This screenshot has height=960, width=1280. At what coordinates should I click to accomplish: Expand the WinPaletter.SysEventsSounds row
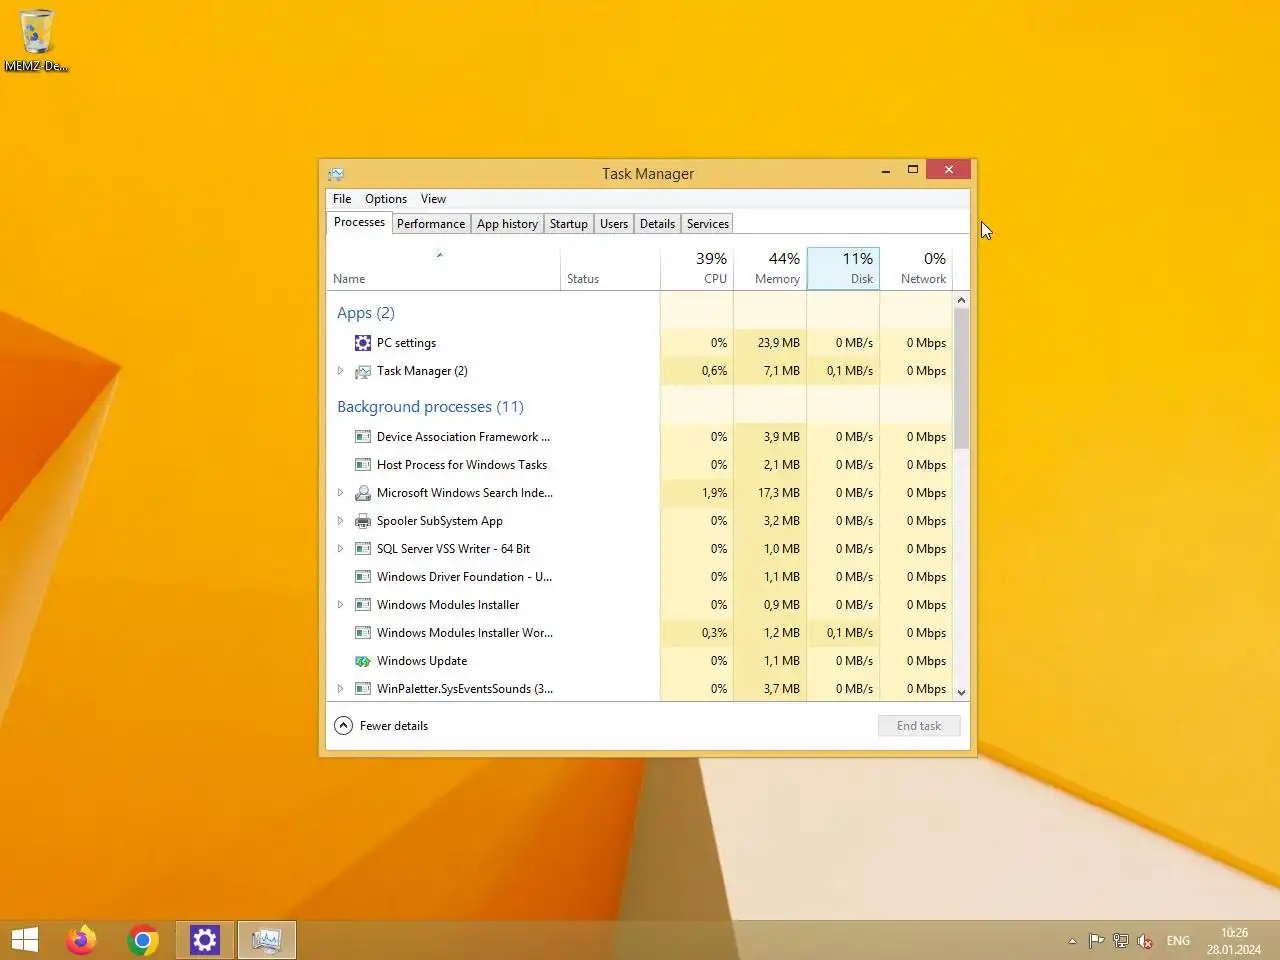(340, 689)
